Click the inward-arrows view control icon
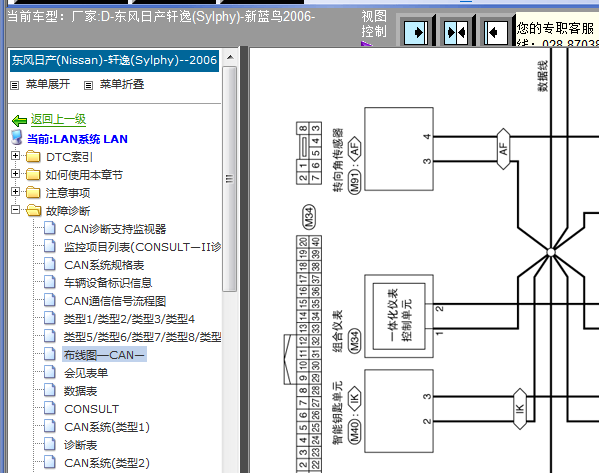 pyautogui.click(x=456, y=32)
